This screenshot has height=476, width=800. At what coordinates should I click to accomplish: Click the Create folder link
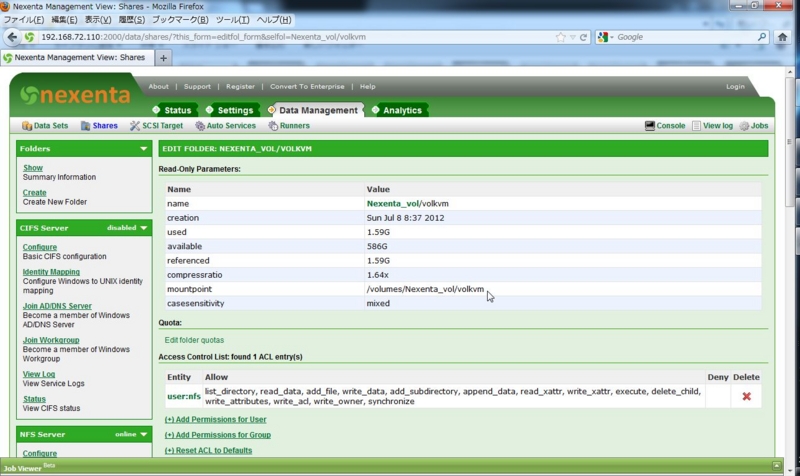point(34,193)
